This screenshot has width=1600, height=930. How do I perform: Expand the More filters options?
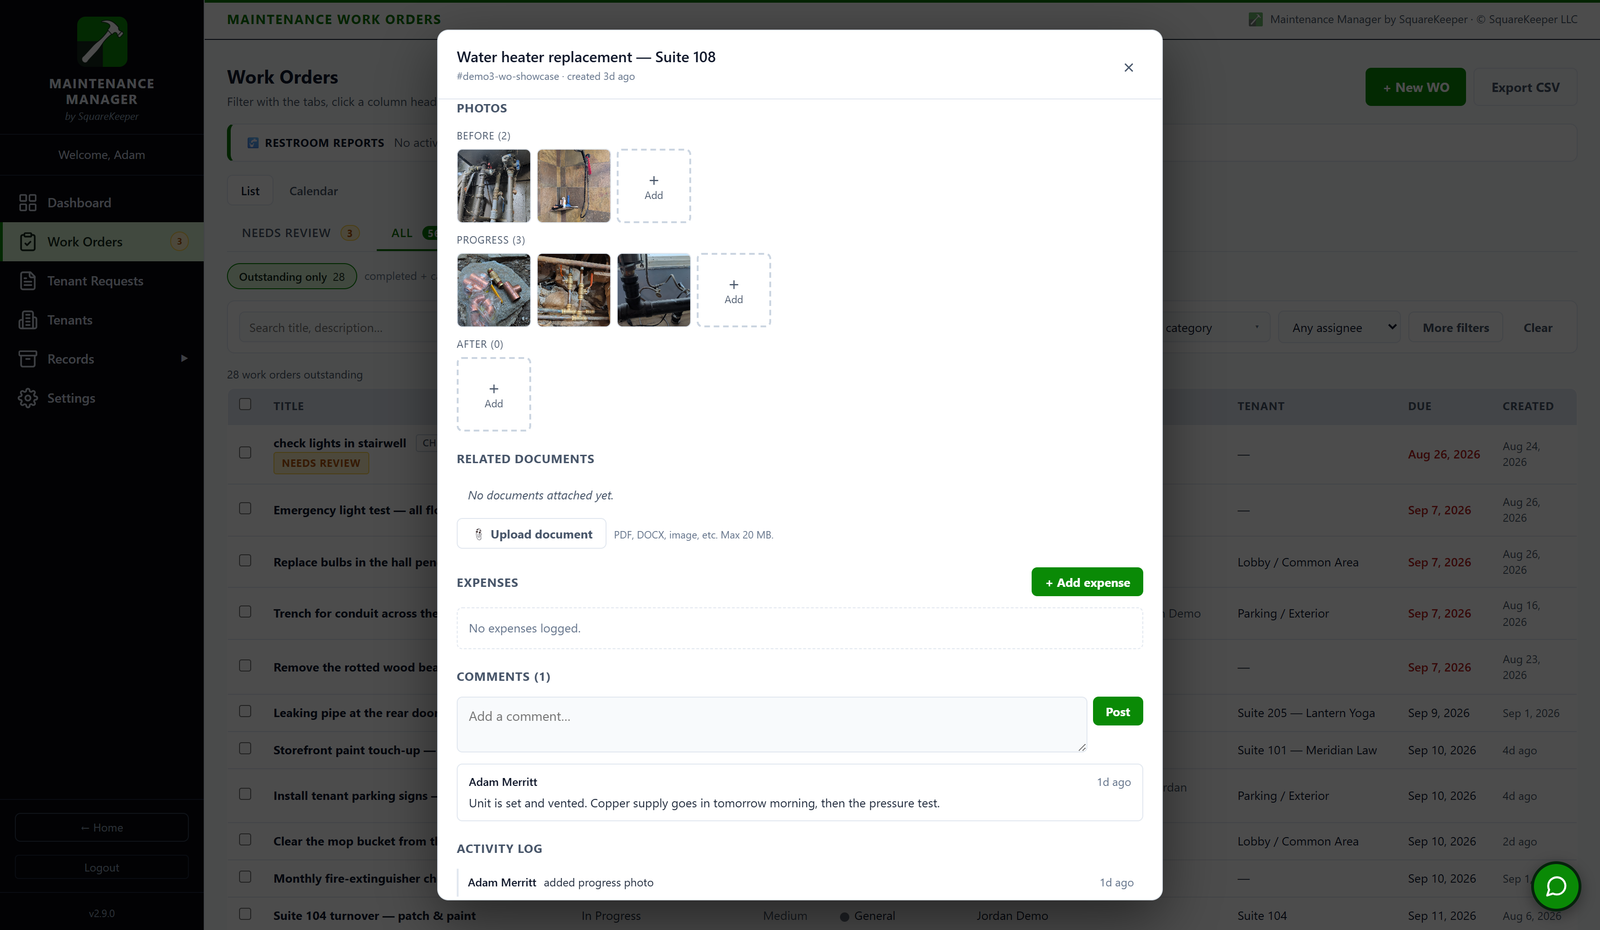coord(1456,328)
